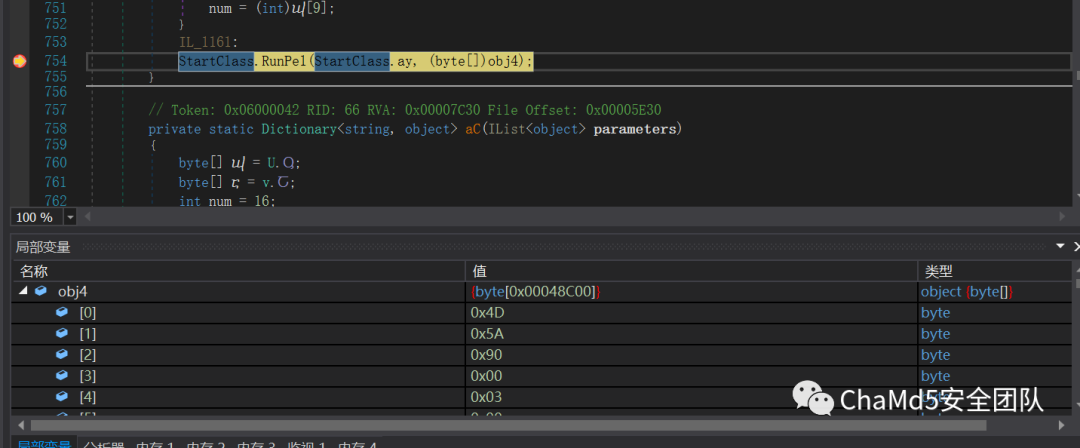This screenshot has width=1080, height=448.
Task: Switch to the 内存 3 tab
Action: tap(256, 445)
